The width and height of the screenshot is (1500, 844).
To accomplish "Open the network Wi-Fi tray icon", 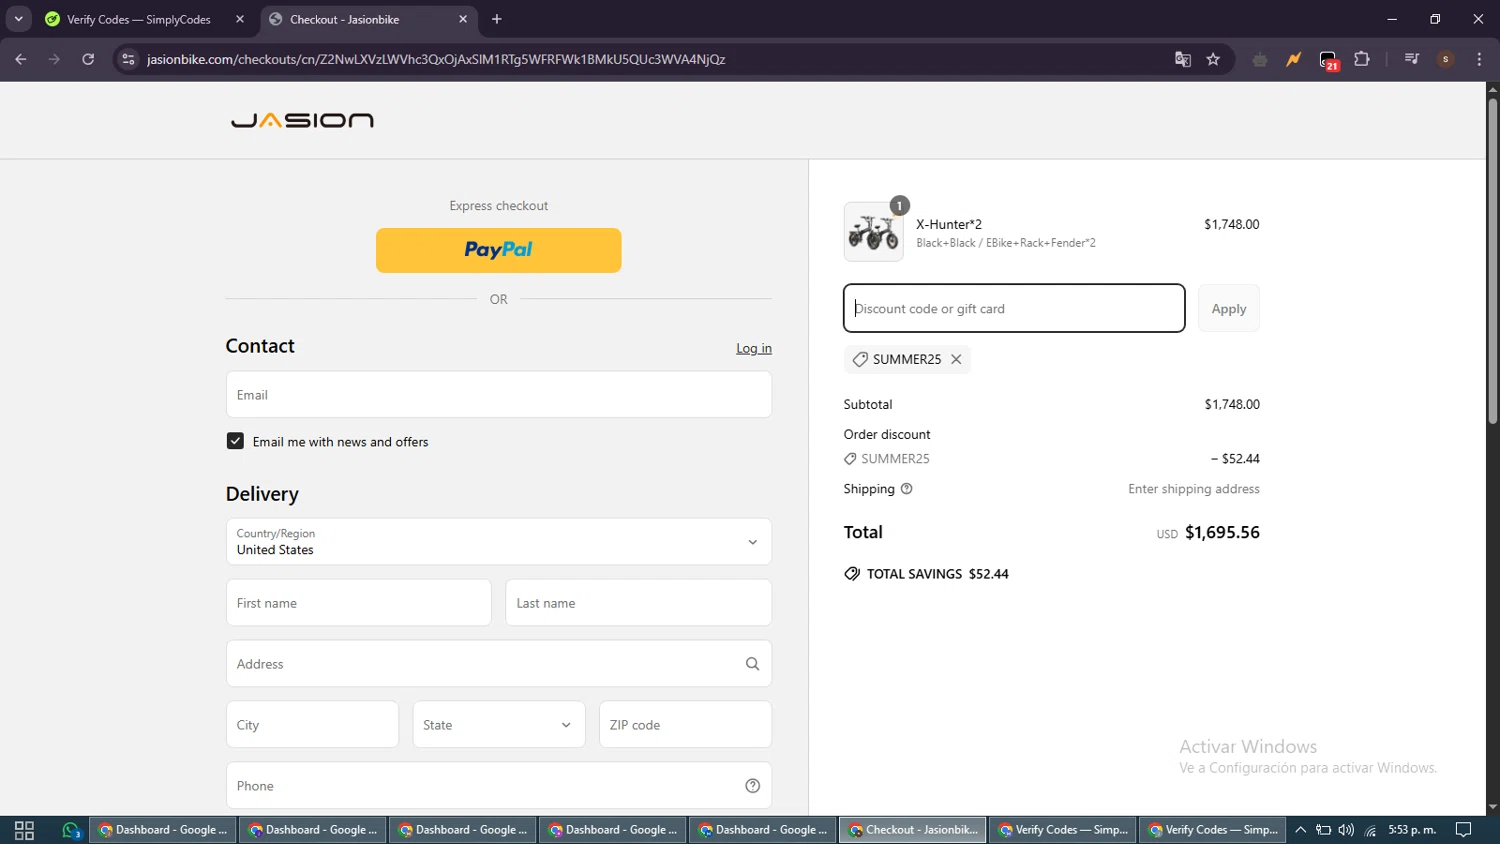I will pyautogui.click(x=1370, y=830).
